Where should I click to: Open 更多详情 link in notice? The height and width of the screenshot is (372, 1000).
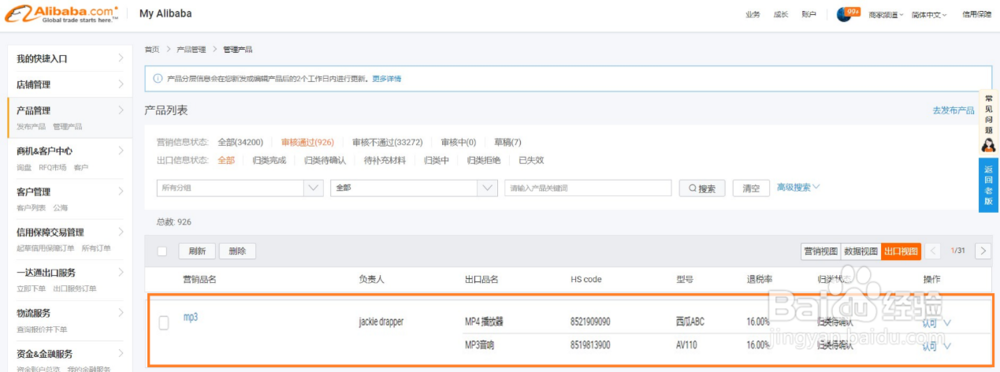[x=386, y=78]
